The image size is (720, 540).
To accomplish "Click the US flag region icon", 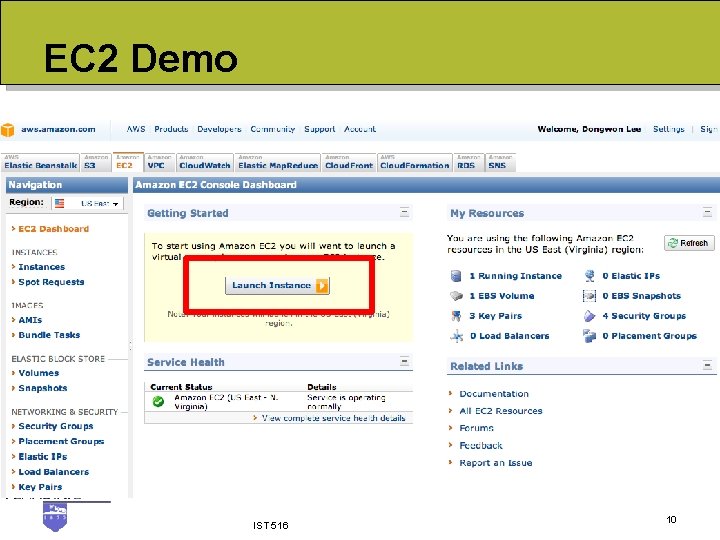I will (x=60, y=203).
